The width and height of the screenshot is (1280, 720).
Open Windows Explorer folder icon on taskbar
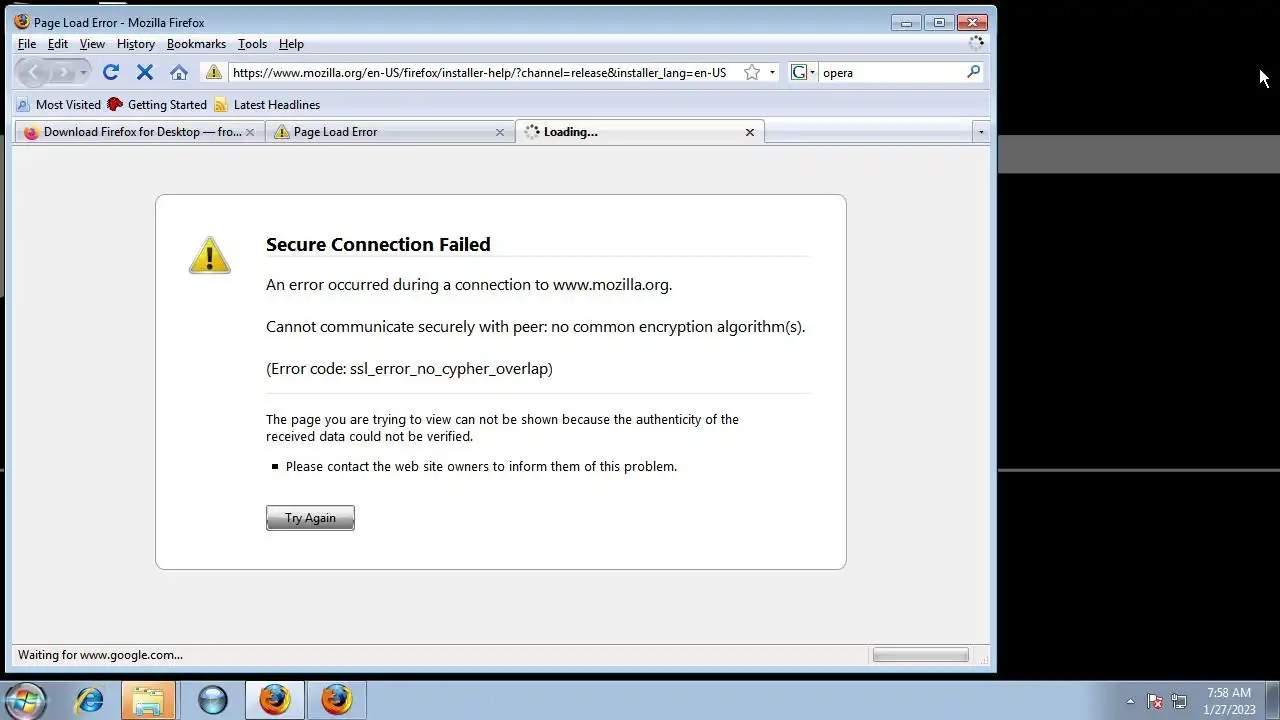pos(148,700)
